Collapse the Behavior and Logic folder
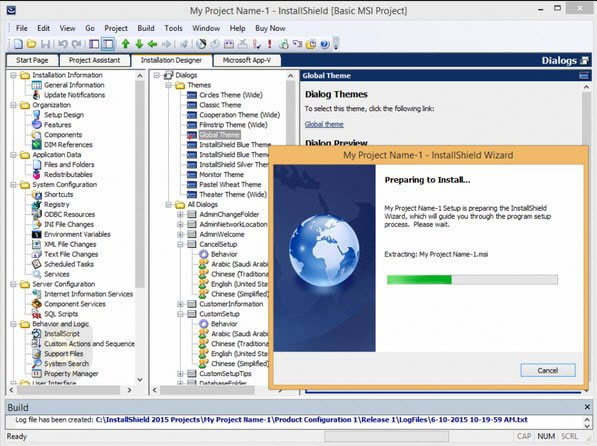The width and height of the screenshot is (597, 446). (13, 324)
